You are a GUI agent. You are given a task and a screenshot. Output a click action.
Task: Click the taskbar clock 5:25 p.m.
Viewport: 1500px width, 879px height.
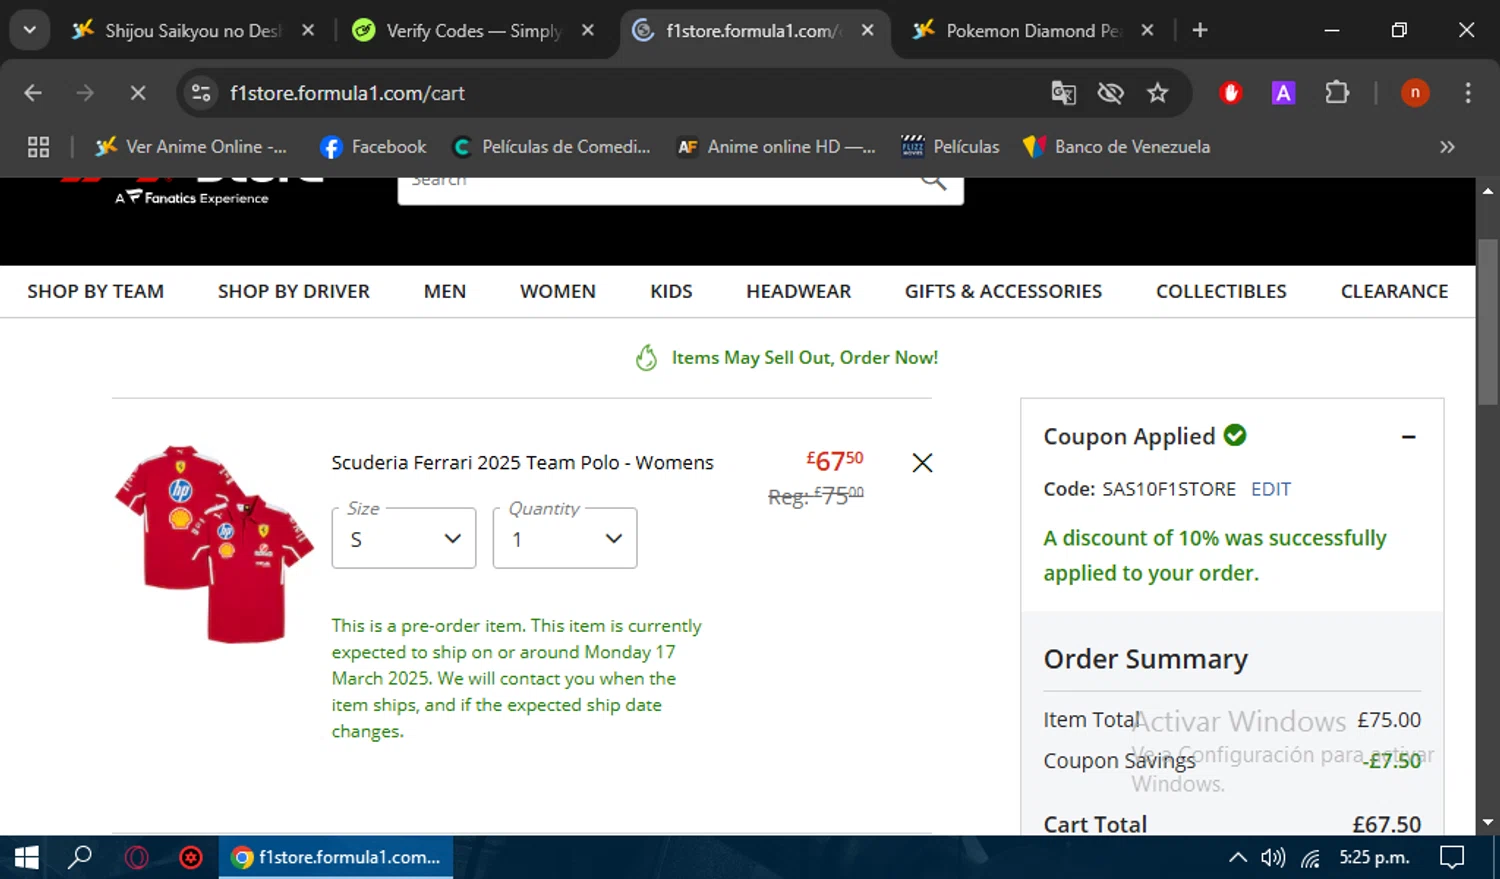pyautogui.click(x=1374, y=857)
